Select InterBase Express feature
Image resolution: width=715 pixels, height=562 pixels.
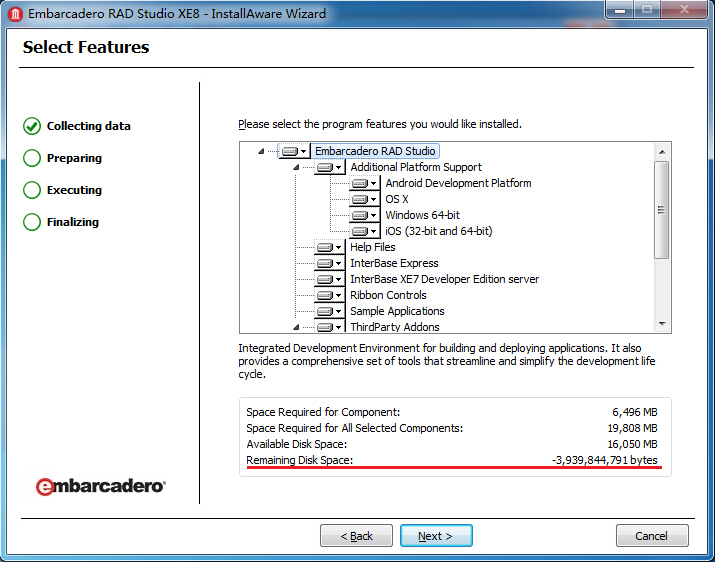pyautogui.click(x=394, y=263)
